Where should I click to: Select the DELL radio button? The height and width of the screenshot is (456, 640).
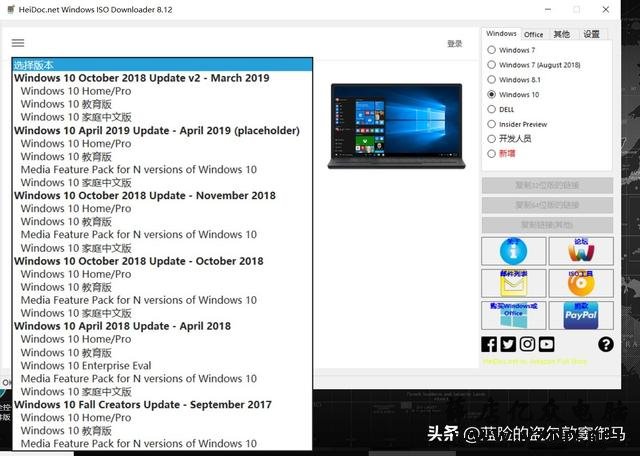coord(491,109)
